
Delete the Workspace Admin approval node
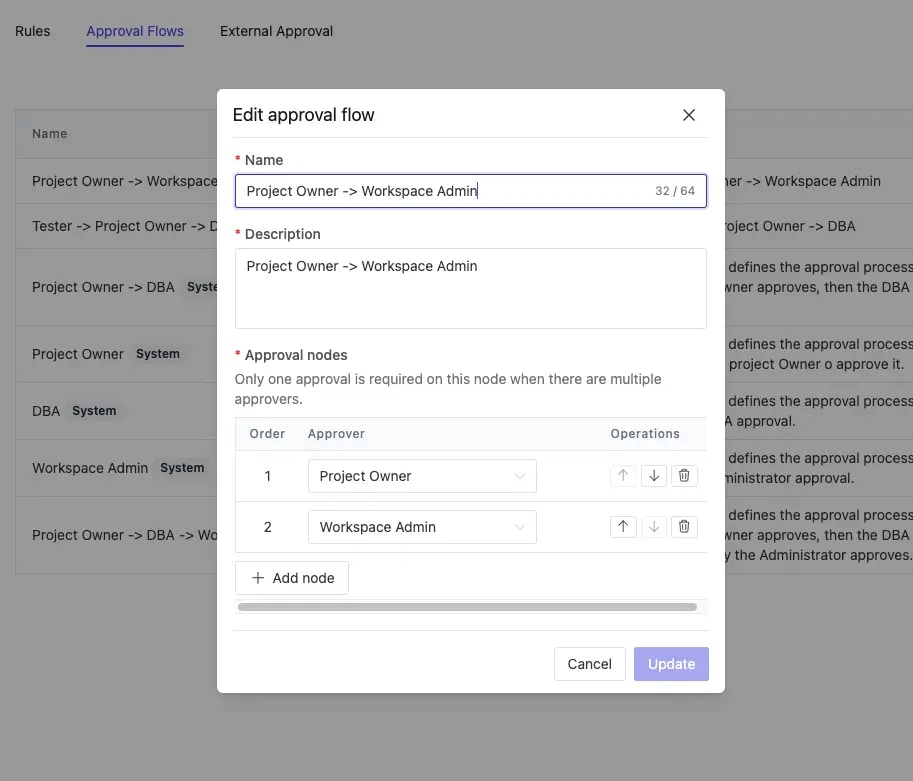684,527
